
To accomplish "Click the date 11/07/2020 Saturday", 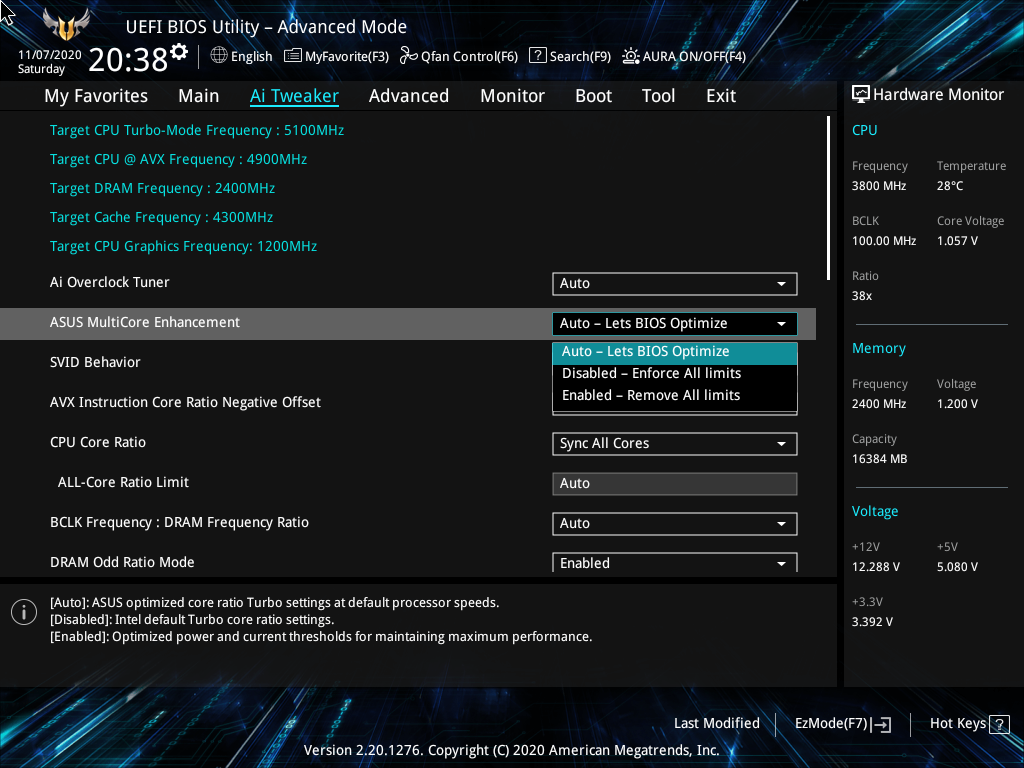I will [50, 61].
